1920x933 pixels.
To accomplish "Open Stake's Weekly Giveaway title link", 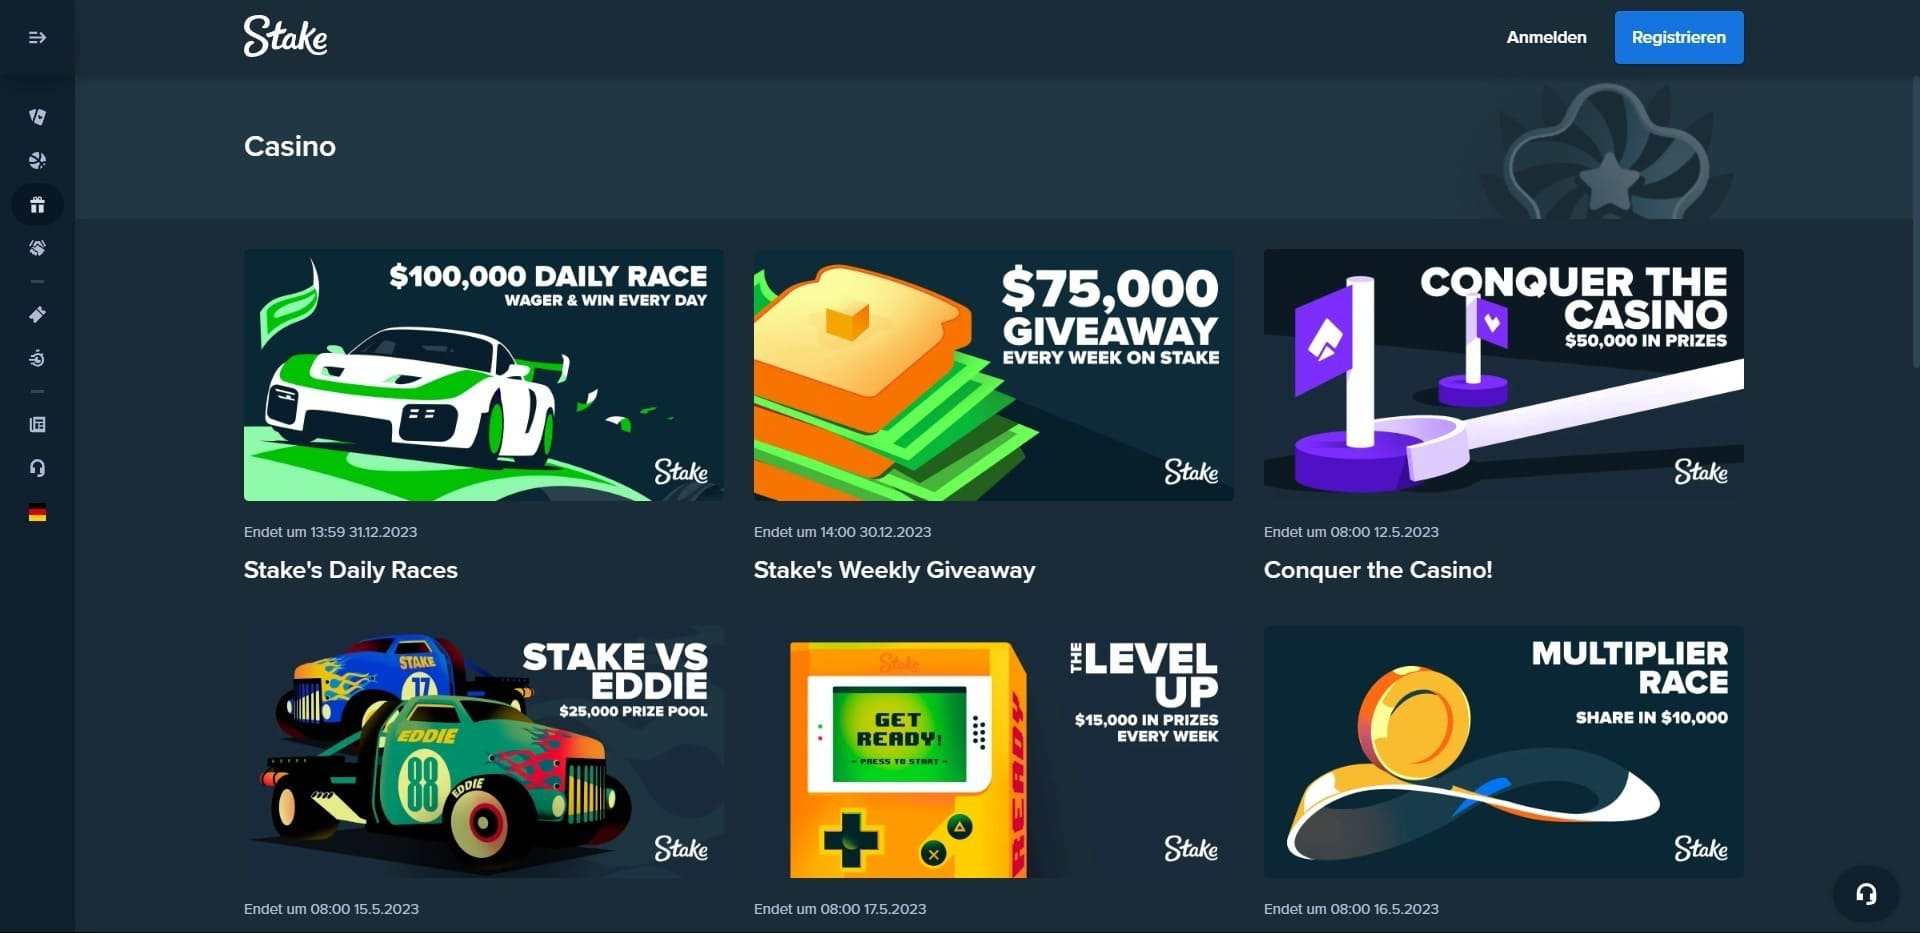I will 894,570.
